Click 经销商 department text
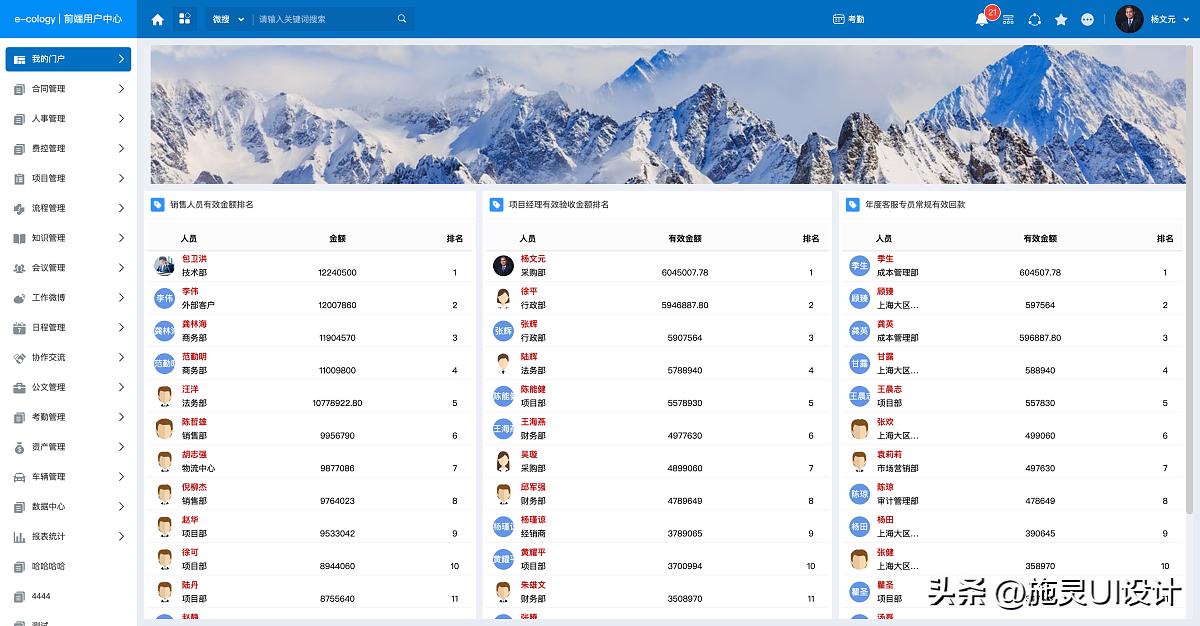 (x=533, y=534)
